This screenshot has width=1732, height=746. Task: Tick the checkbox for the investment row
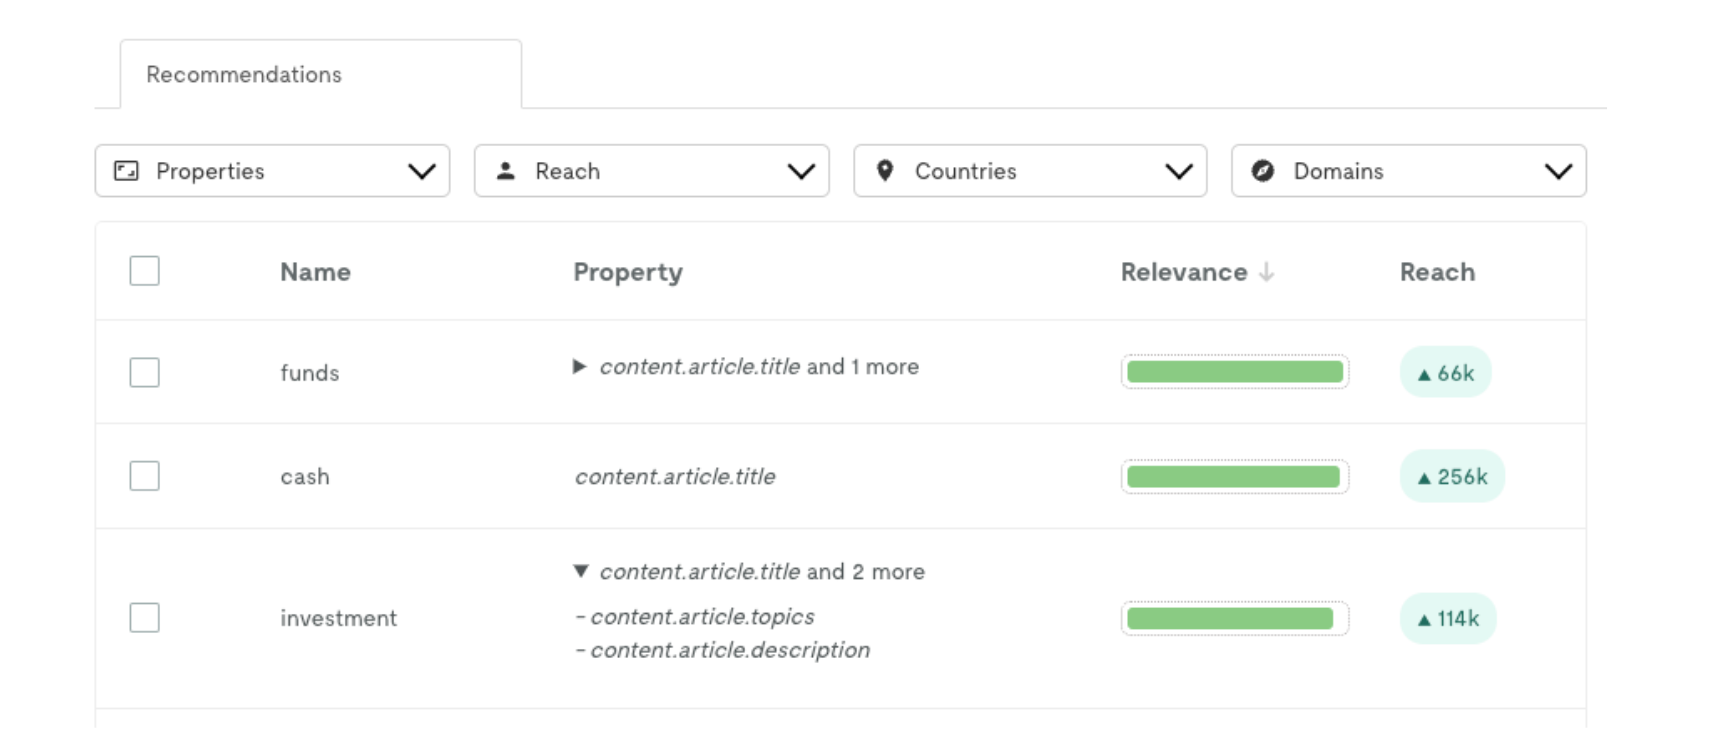coord(145,618)
